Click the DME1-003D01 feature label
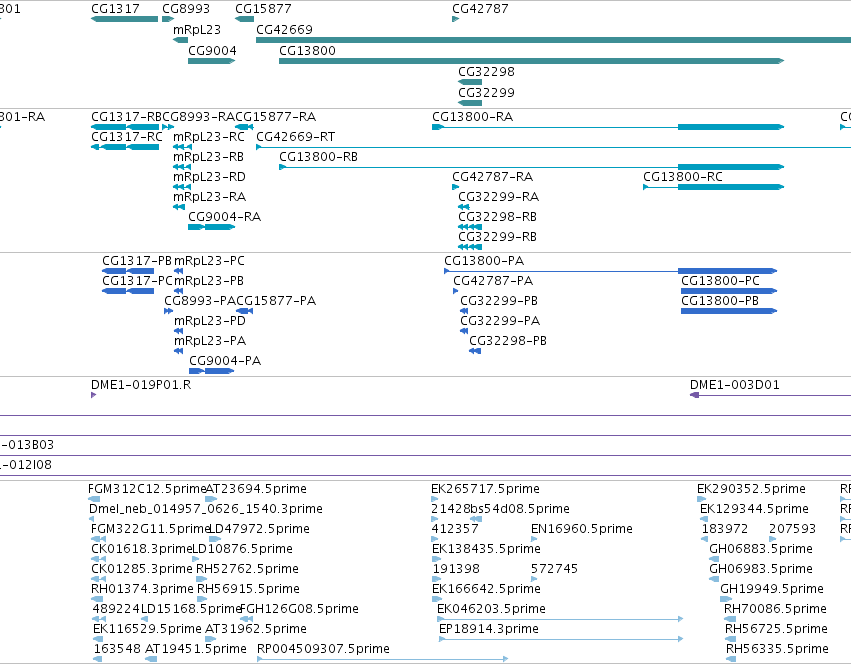 (734, 385)
